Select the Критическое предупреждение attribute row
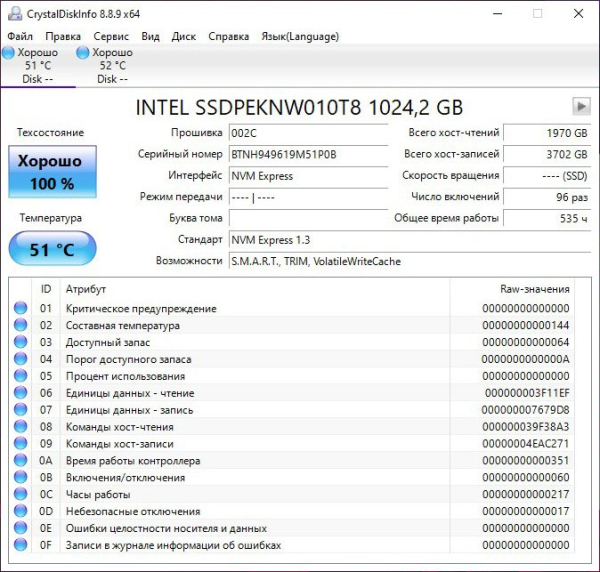Image resolution: width=600 pixels, height=572 pixels. pyautogui.click(x=292, y=308)
